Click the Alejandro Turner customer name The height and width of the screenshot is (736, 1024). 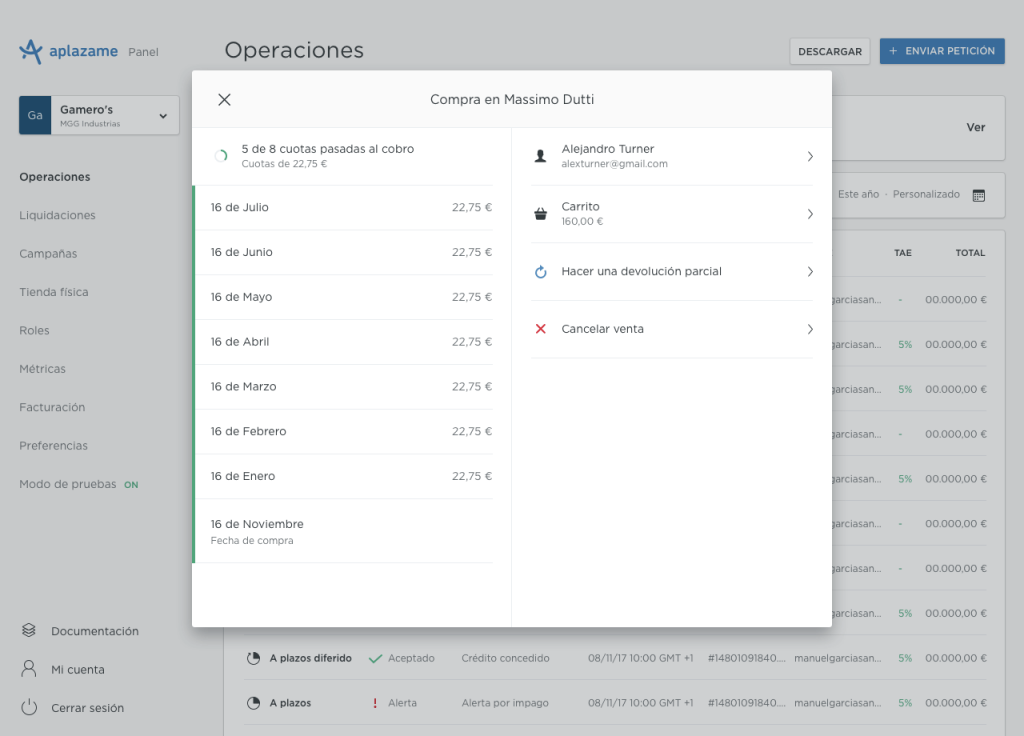[607, 149]
